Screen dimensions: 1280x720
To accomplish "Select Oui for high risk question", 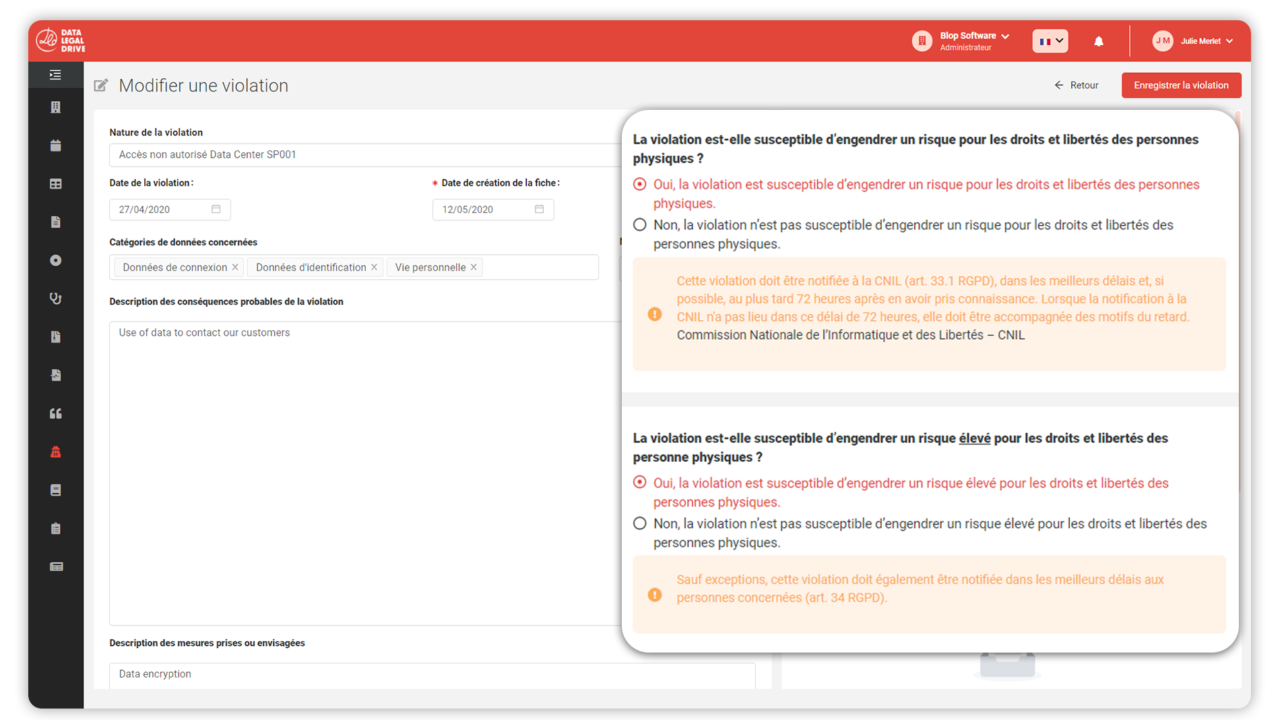I will [640, 482].
